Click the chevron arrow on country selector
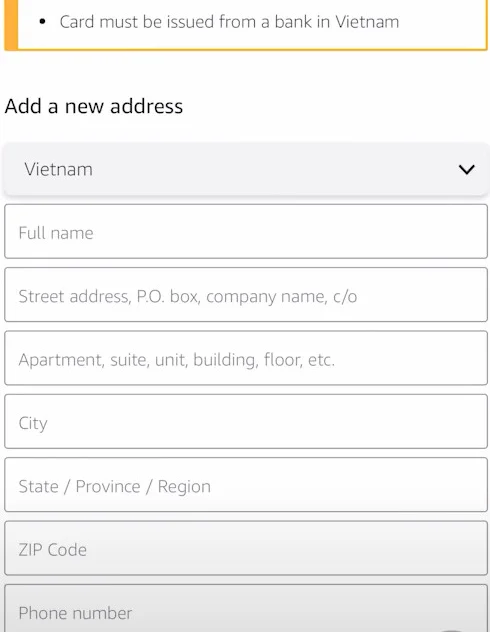The height and width of the screenshot is (632, 490). (x=466, y=169)
